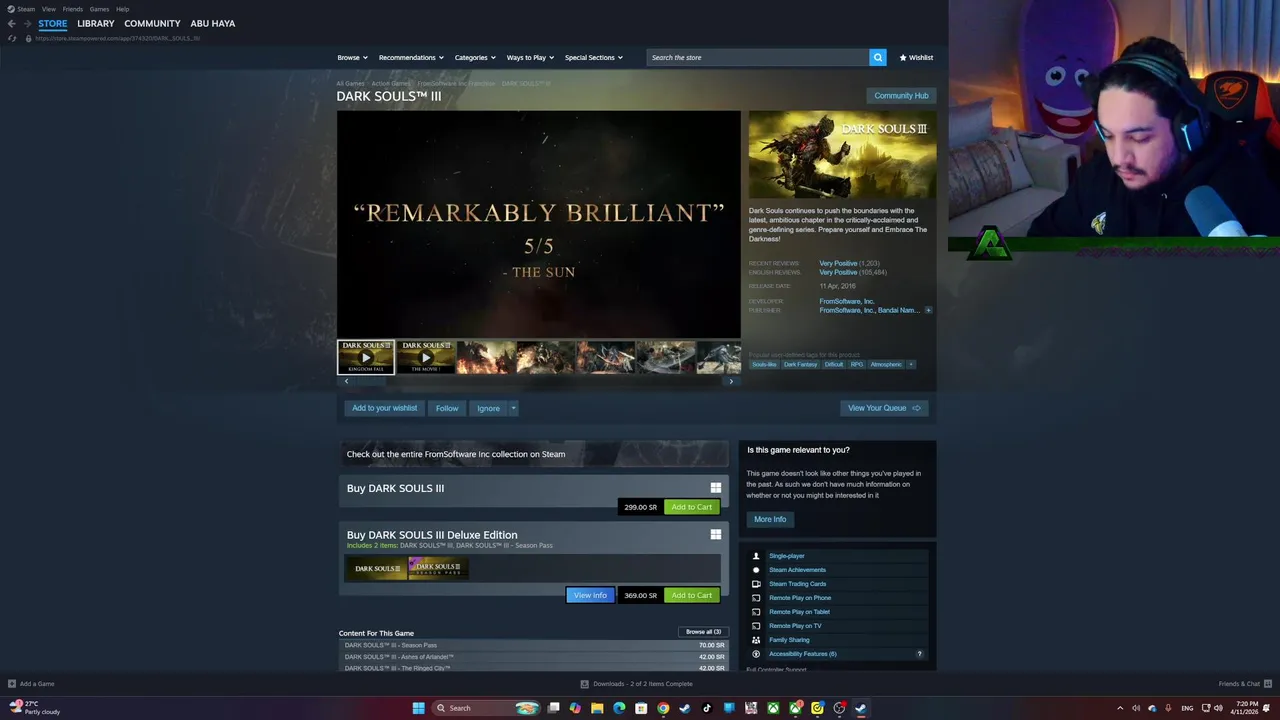Click the Remote Play on Phone cast icon
Viewport: 1280px width, 720px height.
point(756,598)
